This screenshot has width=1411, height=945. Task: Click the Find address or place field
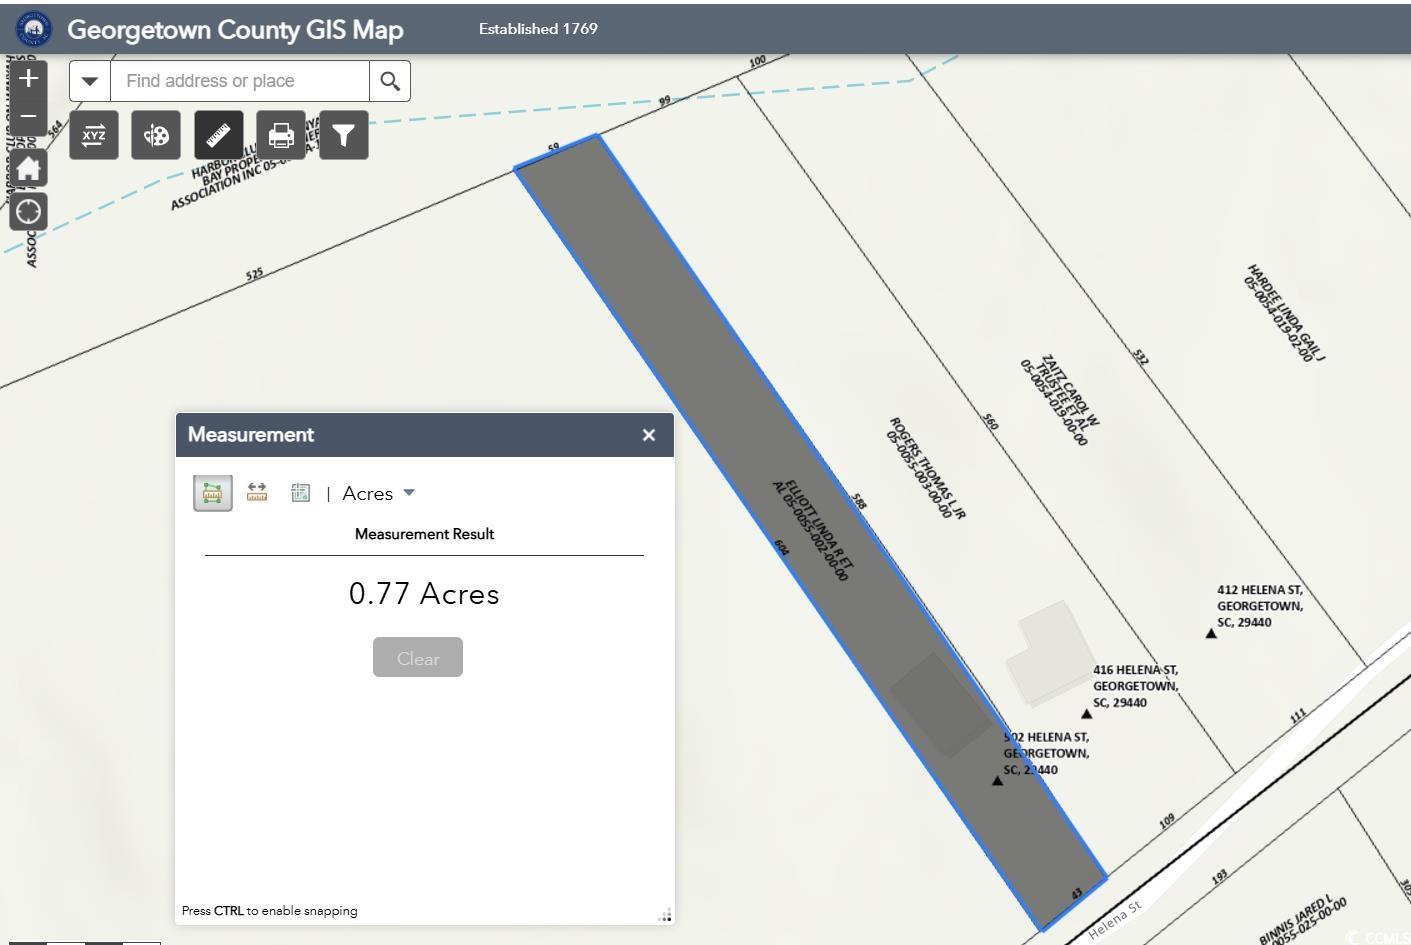240,81
